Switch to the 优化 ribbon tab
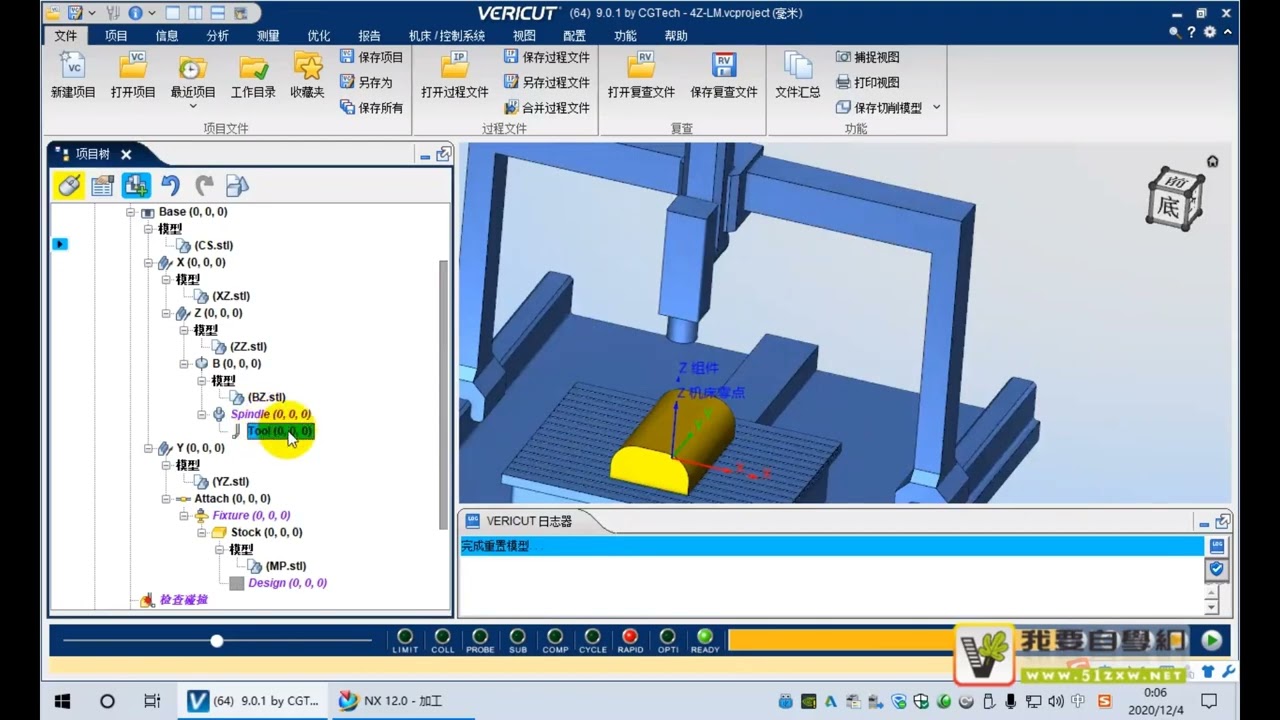 (x=319, y=35)
